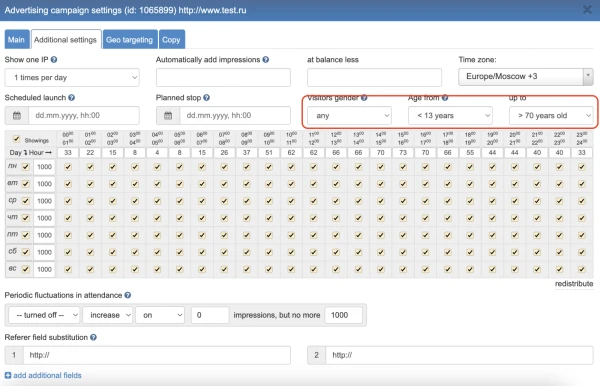Open help icon beside Visitors gender
Image resolution: width=600 pixels, height=386 pixels.
[364, 98]
